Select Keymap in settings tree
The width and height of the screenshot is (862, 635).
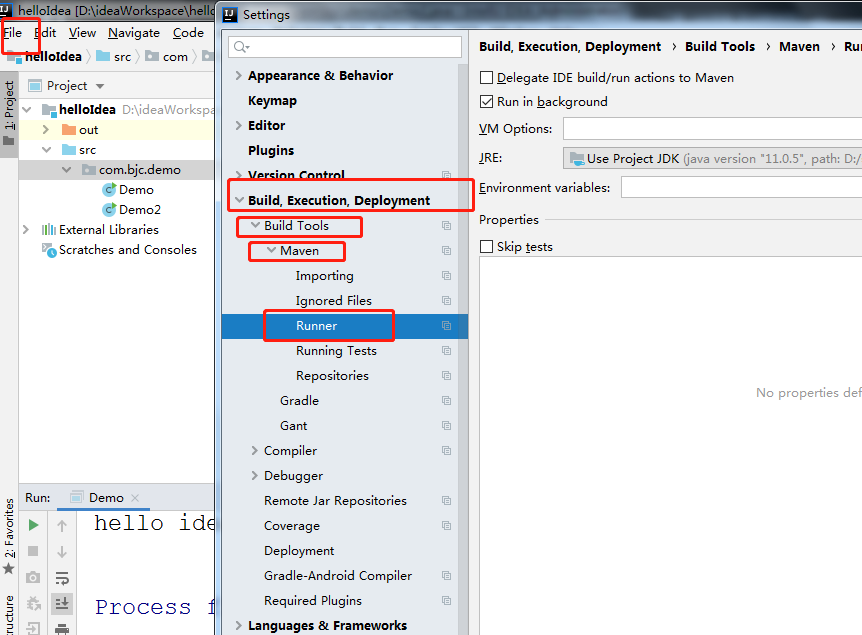point(272,101)
